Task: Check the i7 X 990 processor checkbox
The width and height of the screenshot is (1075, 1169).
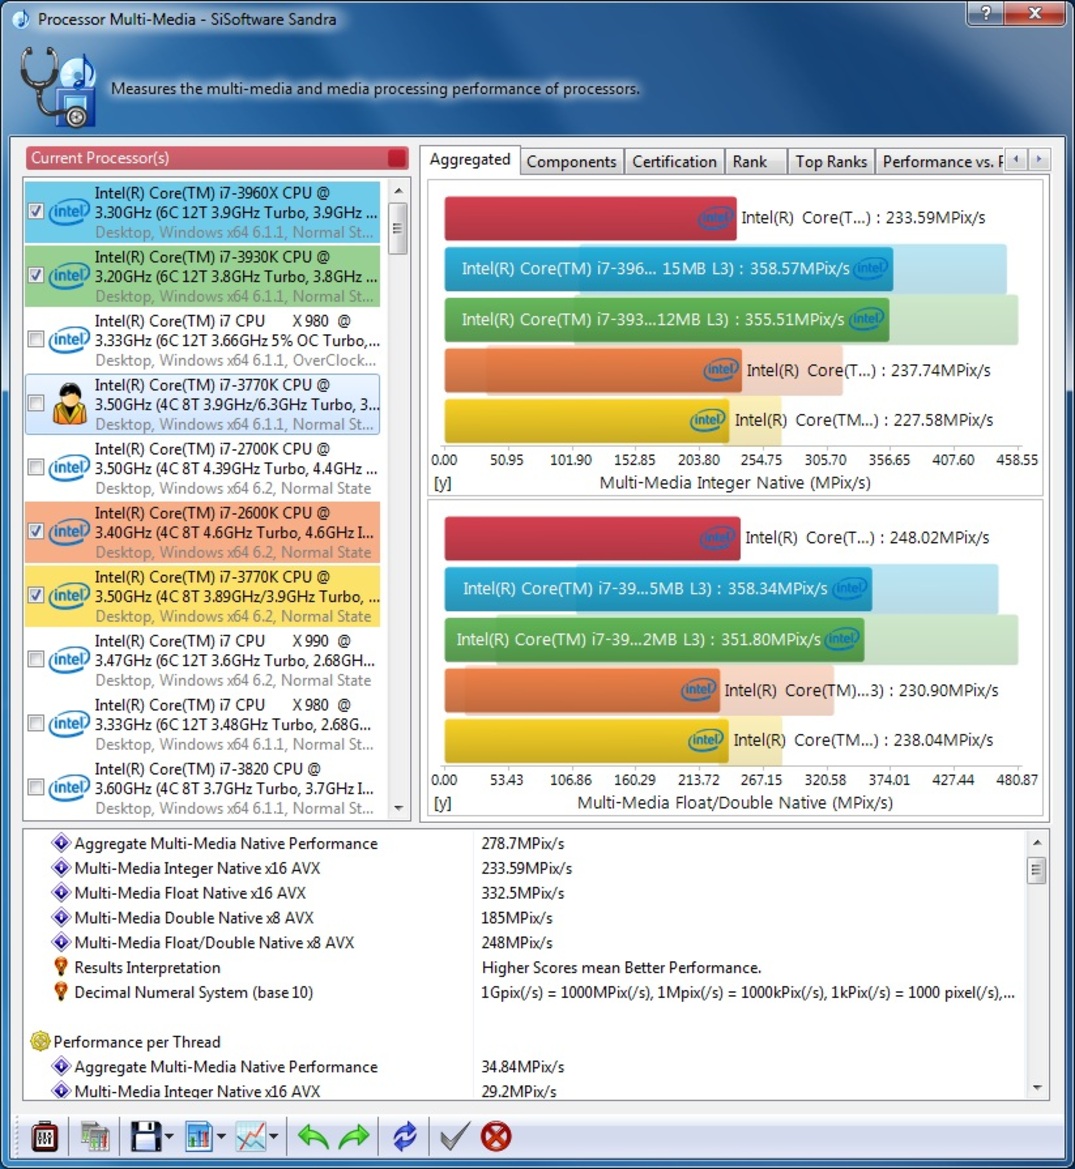Action: (35, 660)
